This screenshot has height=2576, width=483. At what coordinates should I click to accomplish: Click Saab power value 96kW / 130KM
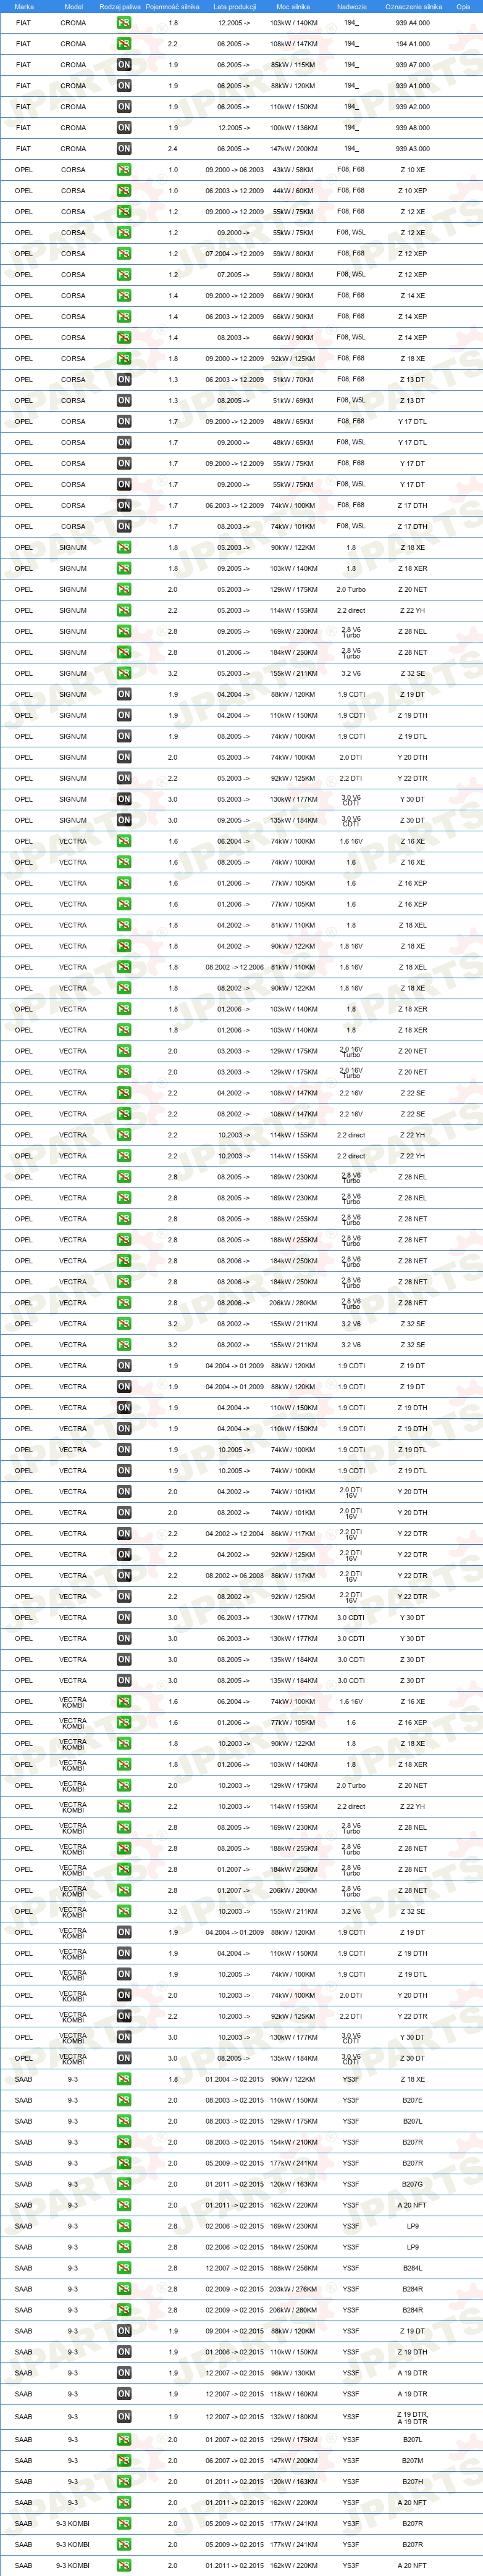coord(294,2373)
